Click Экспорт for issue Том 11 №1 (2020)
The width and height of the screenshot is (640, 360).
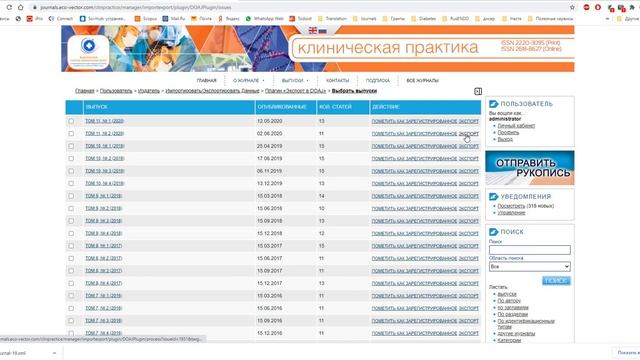click(x=469, y=121)
